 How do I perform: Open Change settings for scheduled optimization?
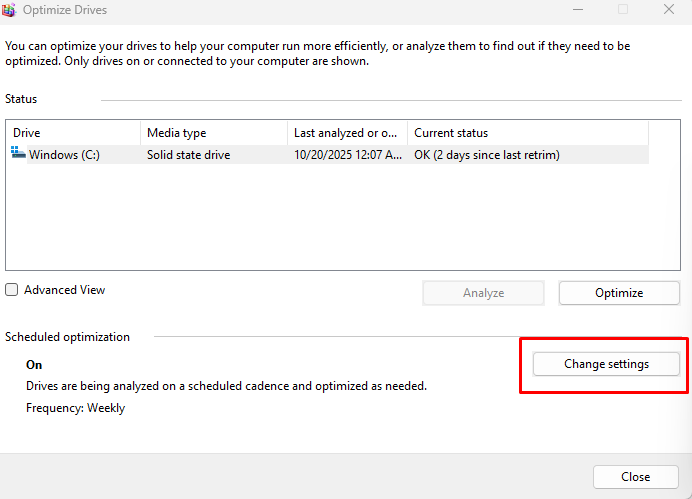pos(606,364)
